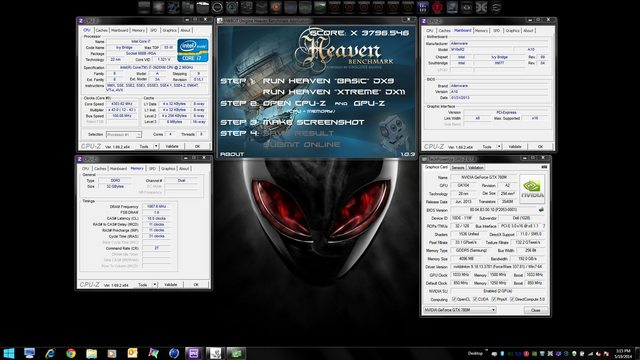The width and height of the screenshot is (640, 360).
Task: Expand the Tools dropdown arrow in memory CPU-Z
Action: 155,284
